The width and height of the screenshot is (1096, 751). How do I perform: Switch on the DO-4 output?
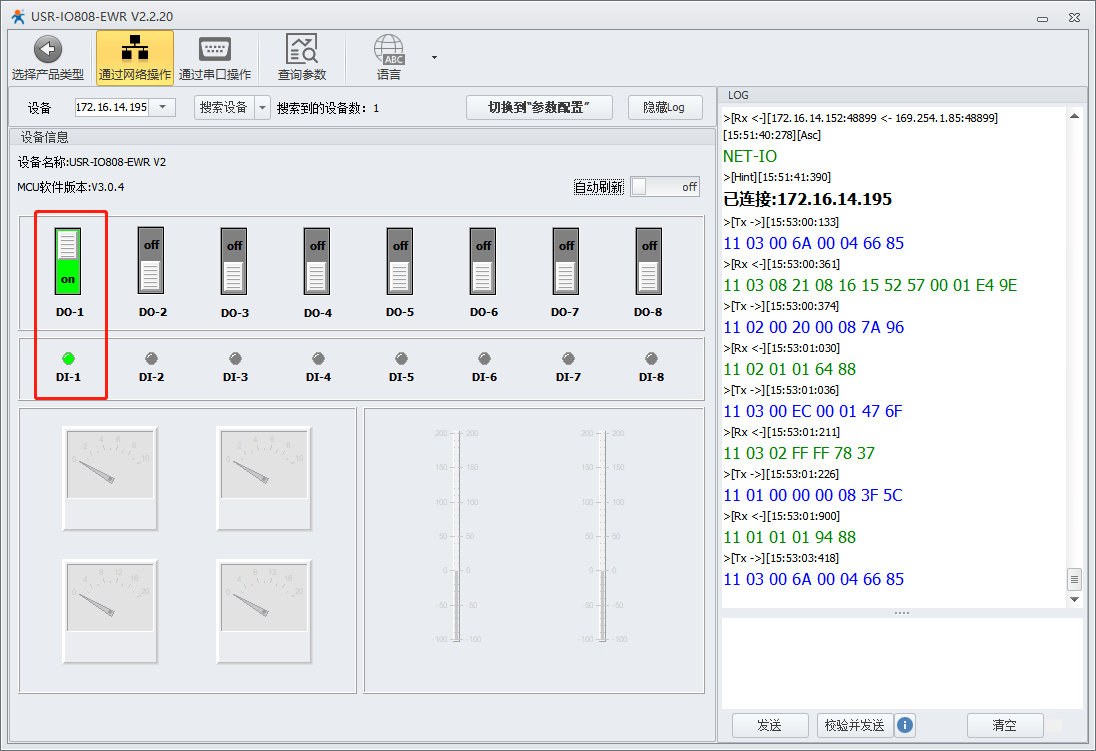tap(317, 261)
